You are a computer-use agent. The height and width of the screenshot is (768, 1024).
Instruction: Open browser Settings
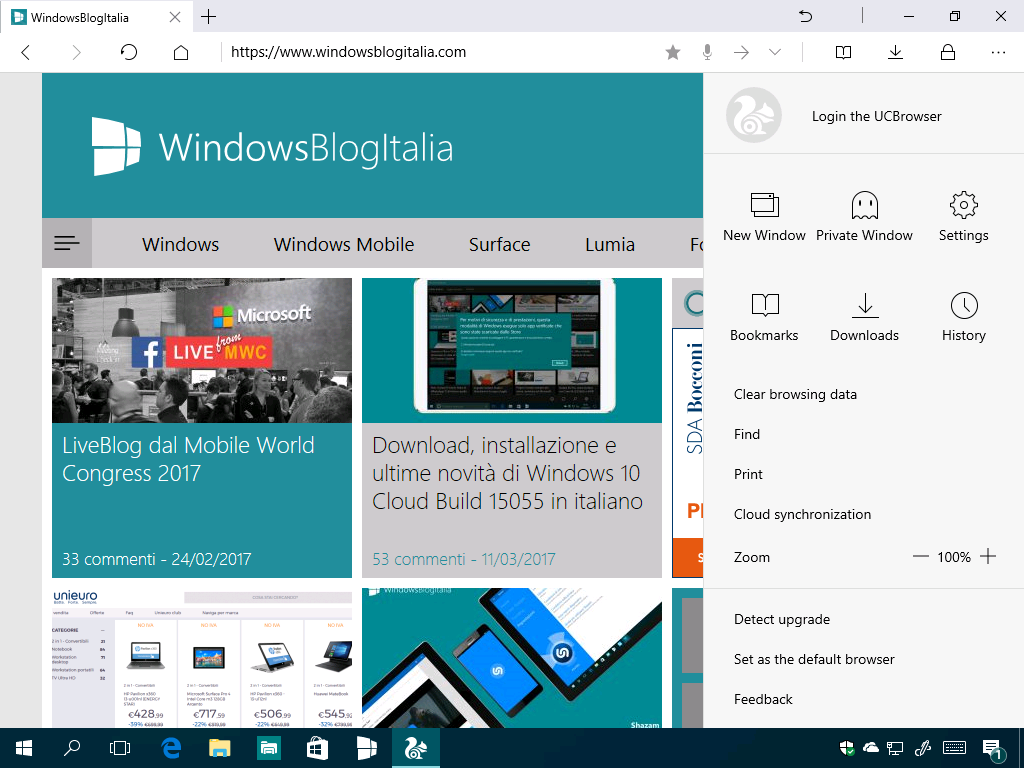point(963,217)
